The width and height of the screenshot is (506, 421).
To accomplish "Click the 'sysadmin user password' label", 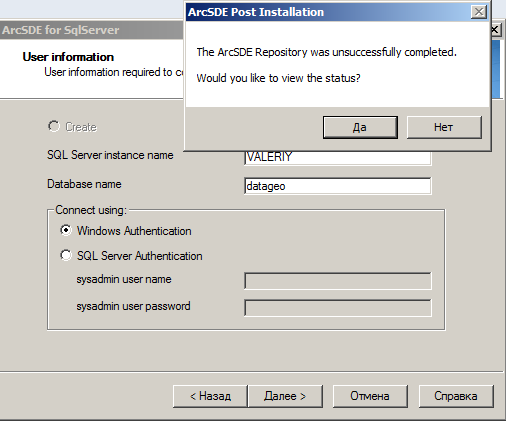I will click(x=133, y=306).
